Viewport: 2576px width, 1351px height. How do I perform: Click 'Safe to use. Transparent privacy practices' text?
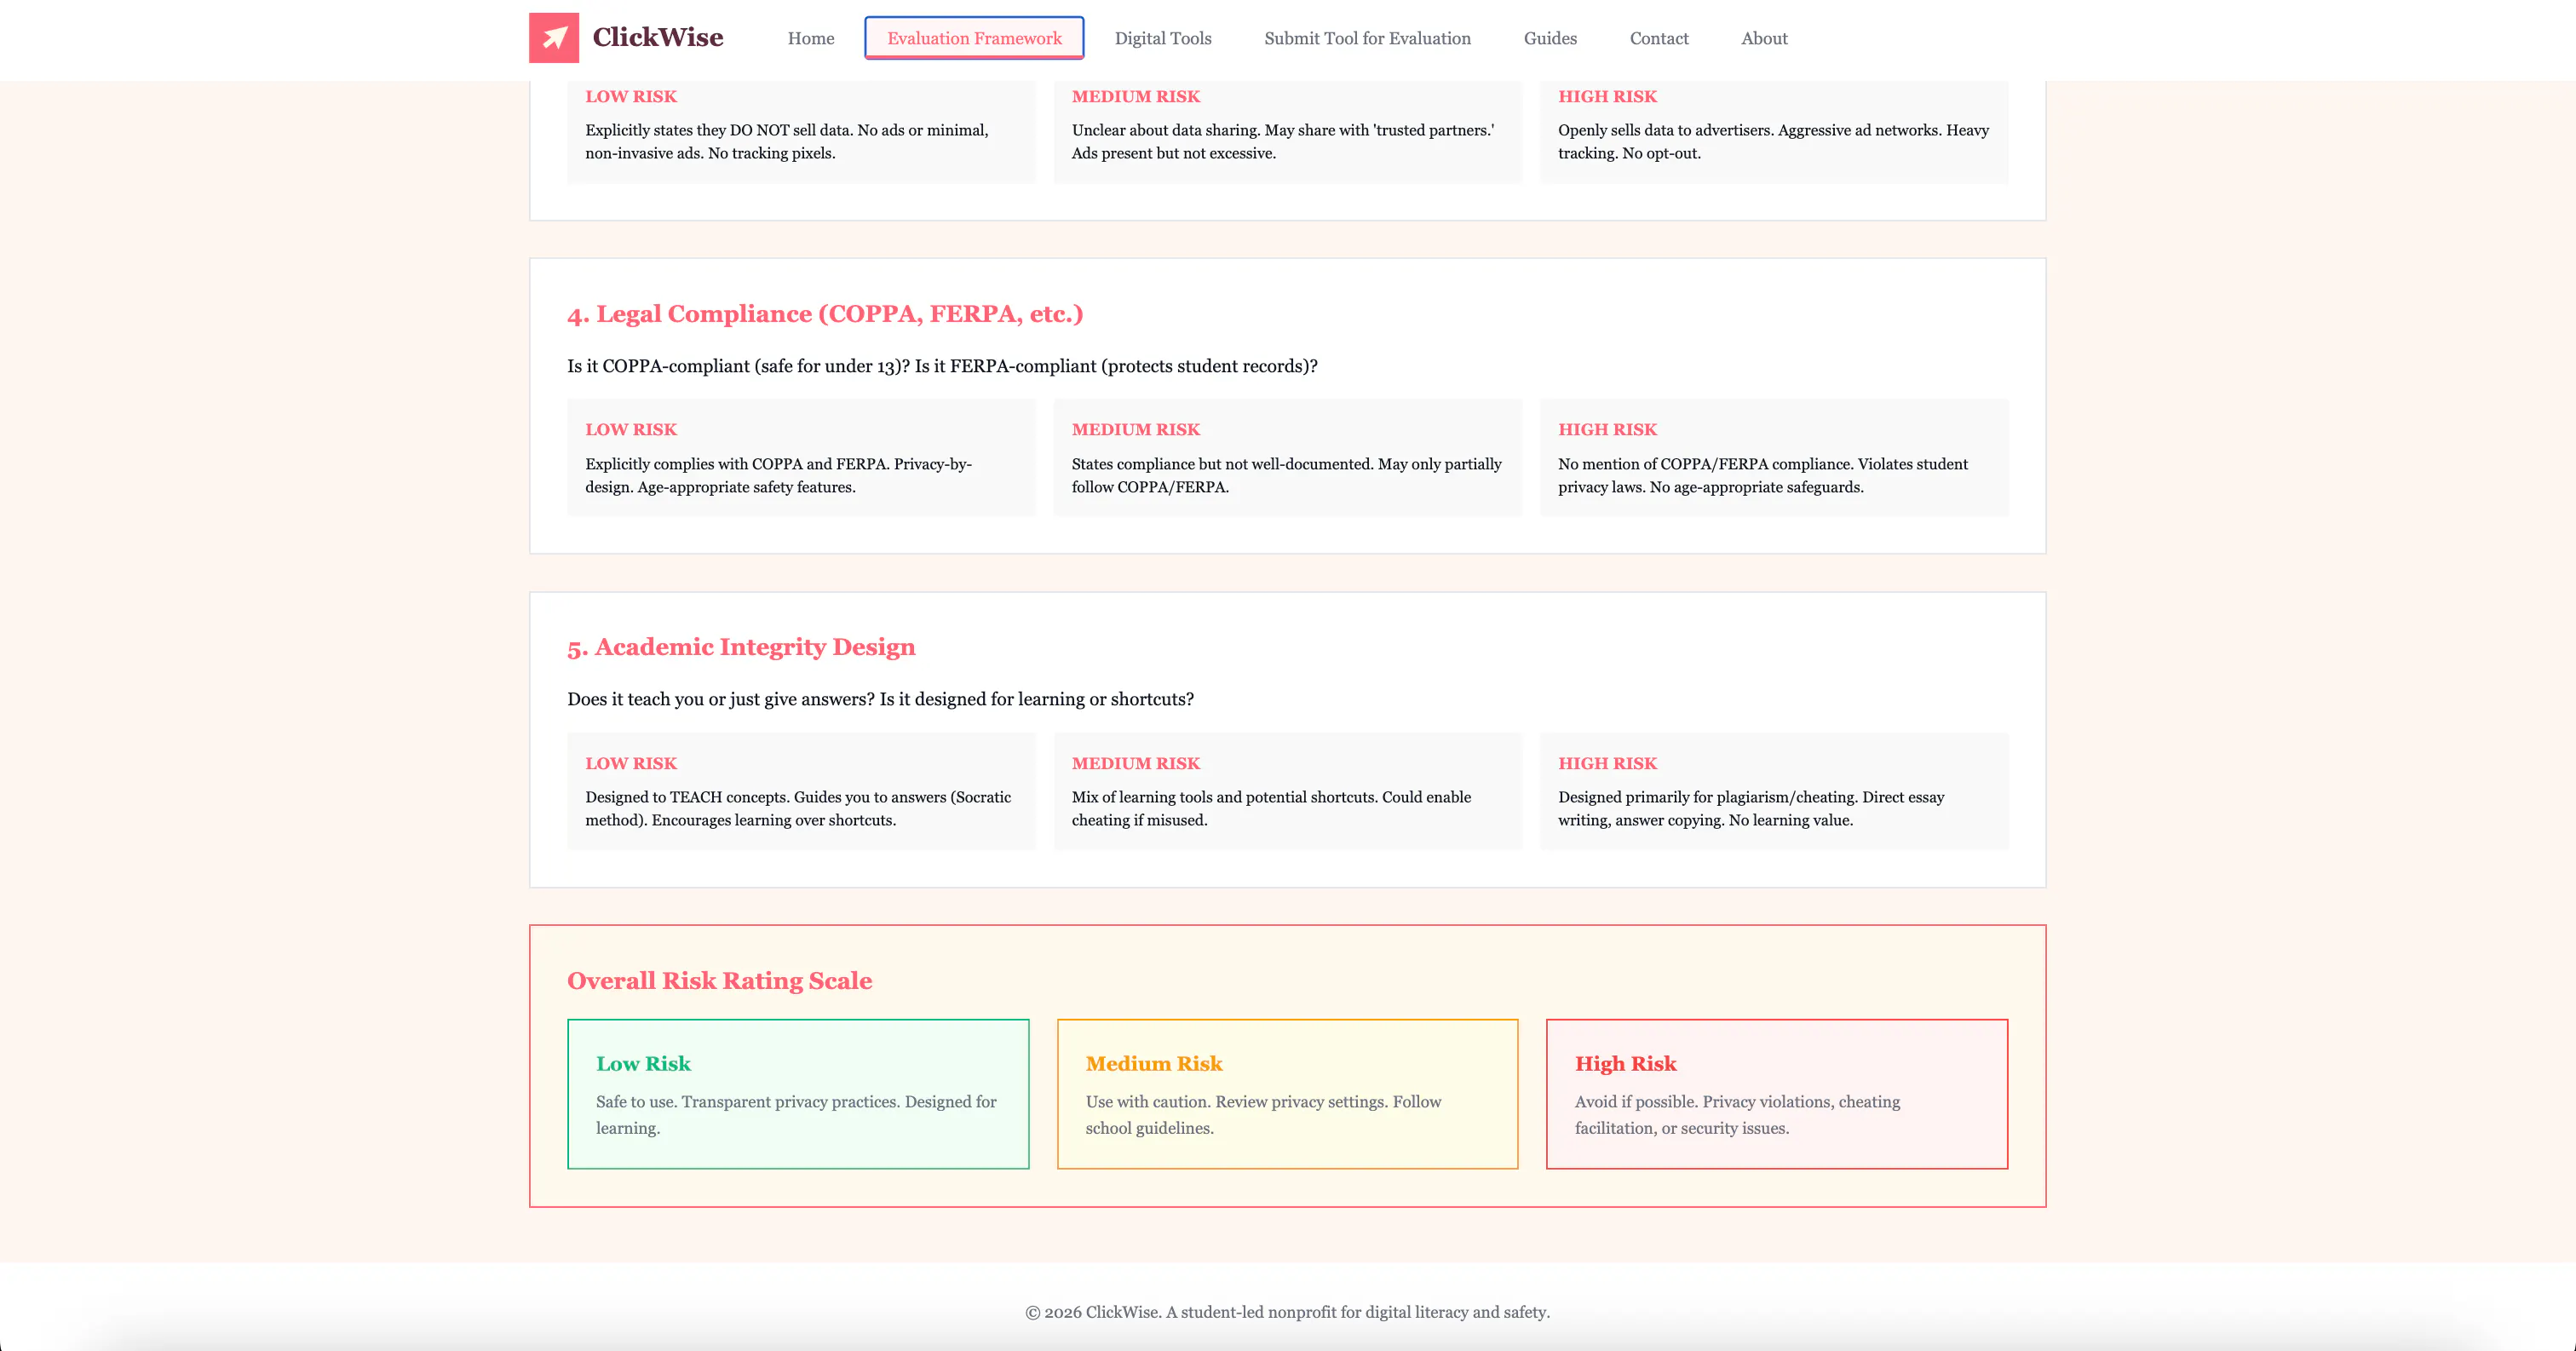[796, 1115]
